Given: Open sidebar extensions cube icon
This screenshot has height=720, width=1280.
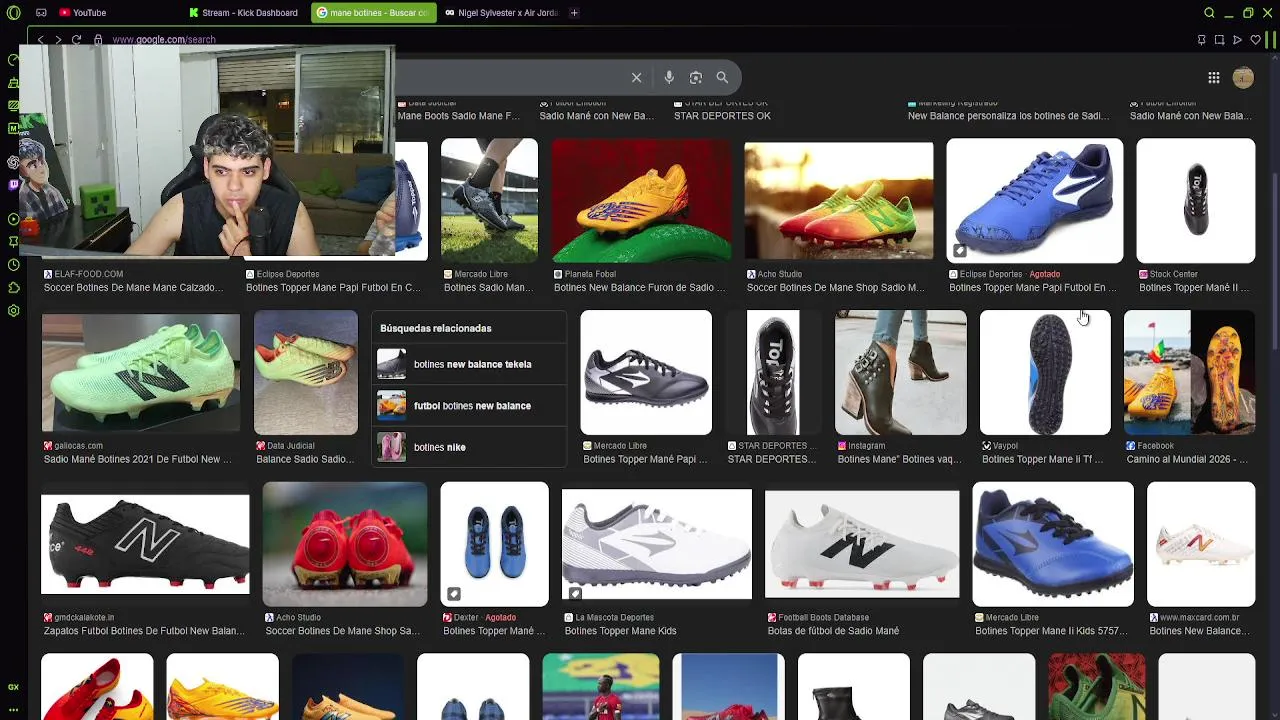Looking at the screenshot, I should point(13,288).
